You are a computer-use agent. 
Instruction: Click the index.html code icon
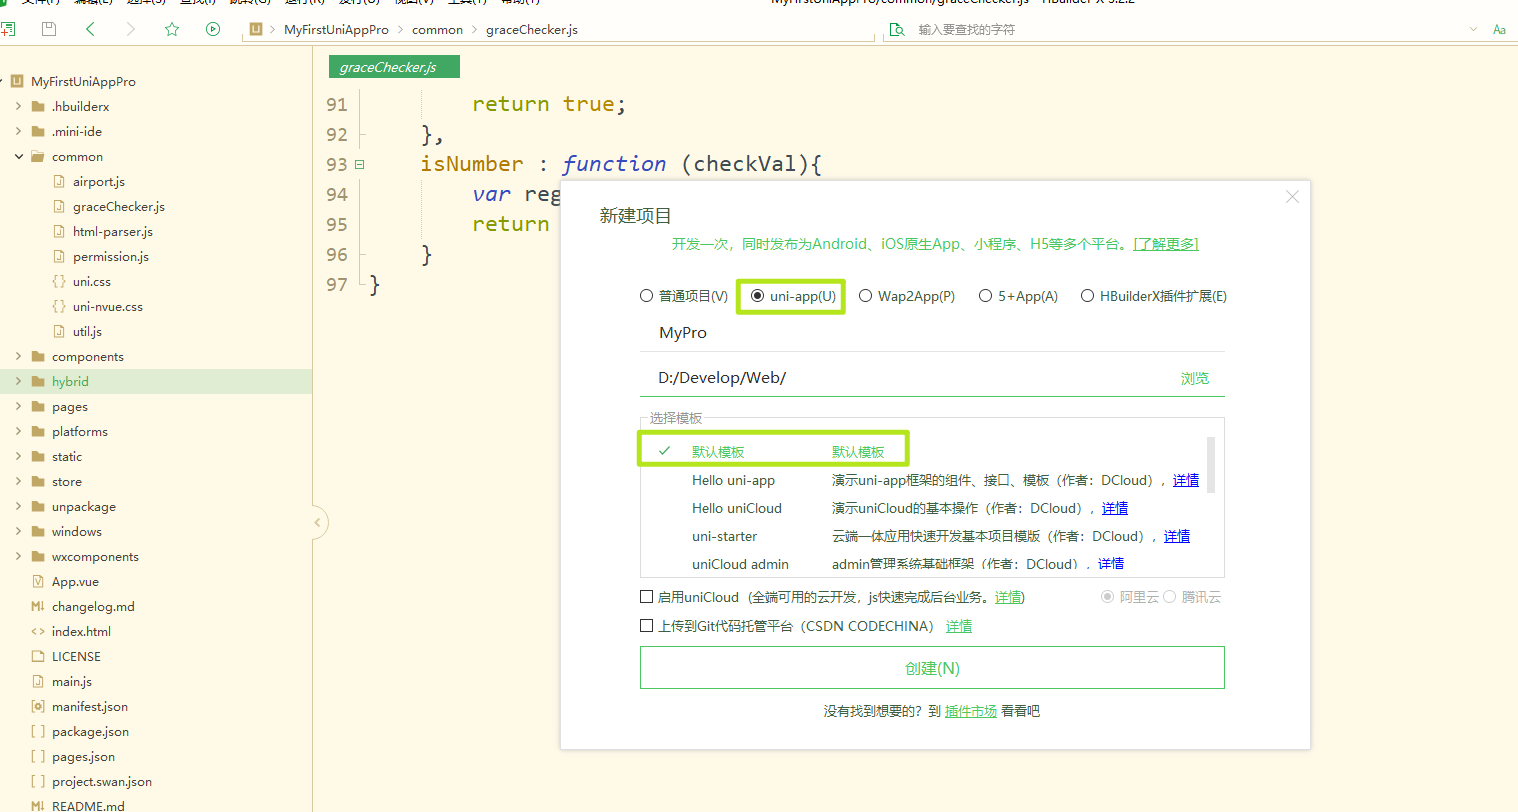(x=38, y=632)
